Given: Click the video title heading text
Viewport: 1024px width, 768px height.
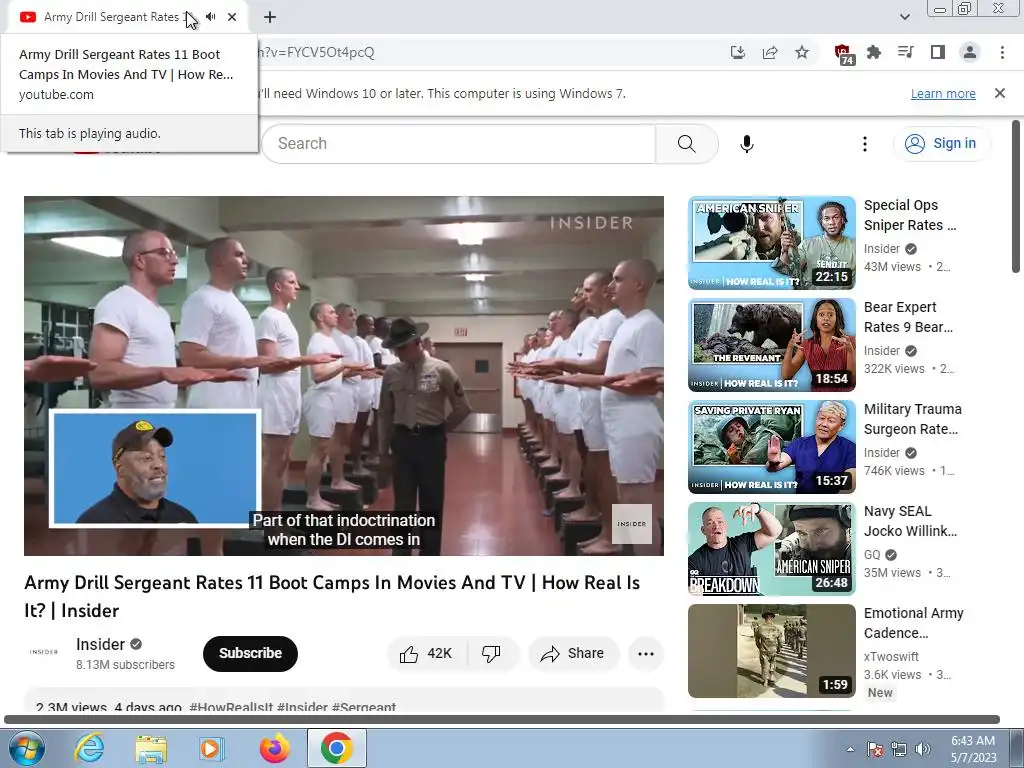Looking at the screenshot, I should (x=332, y=596).
